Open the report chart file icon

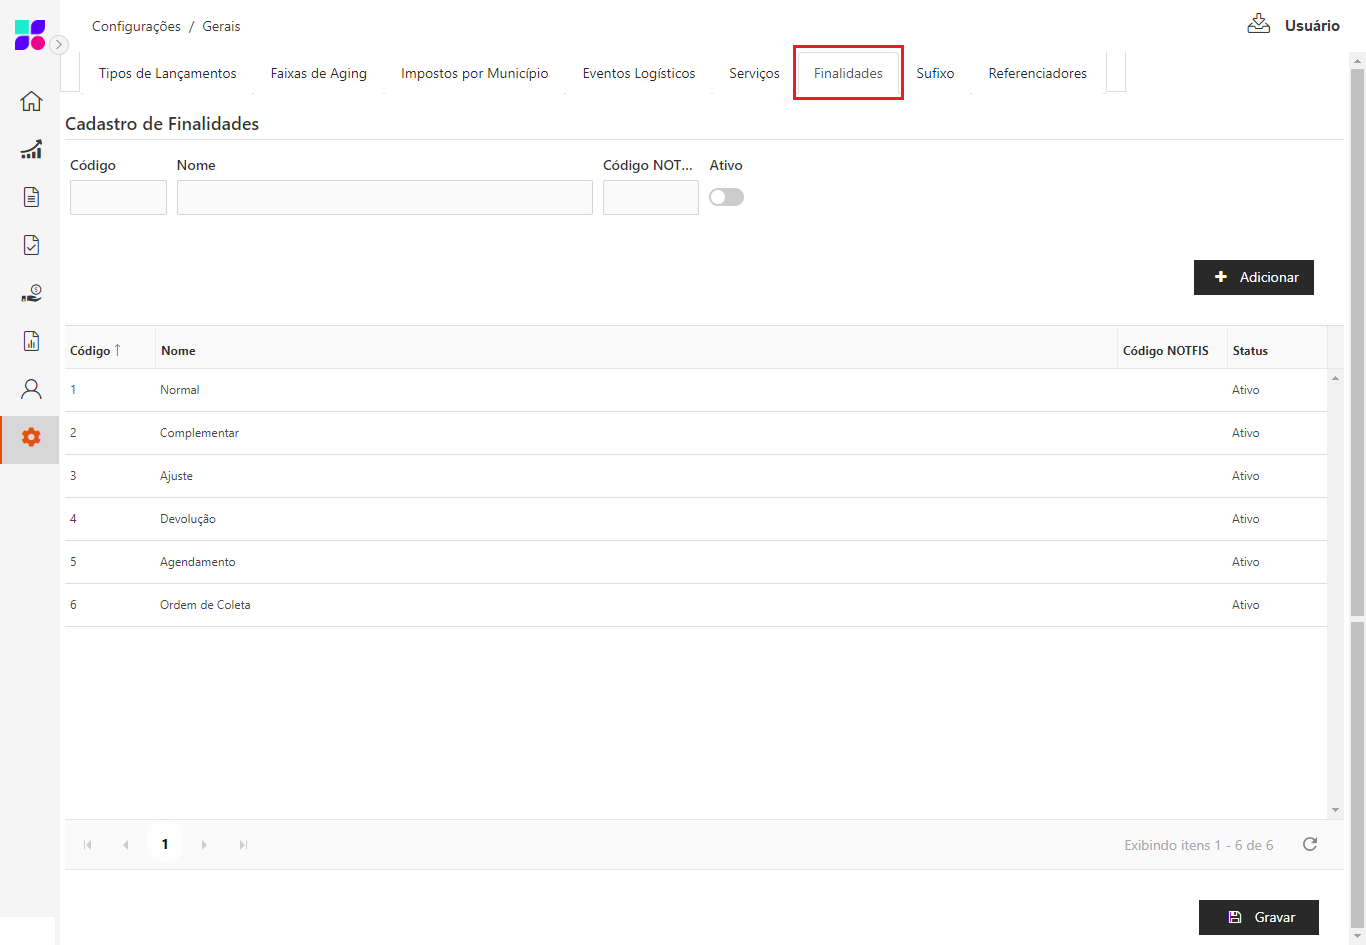31,341
